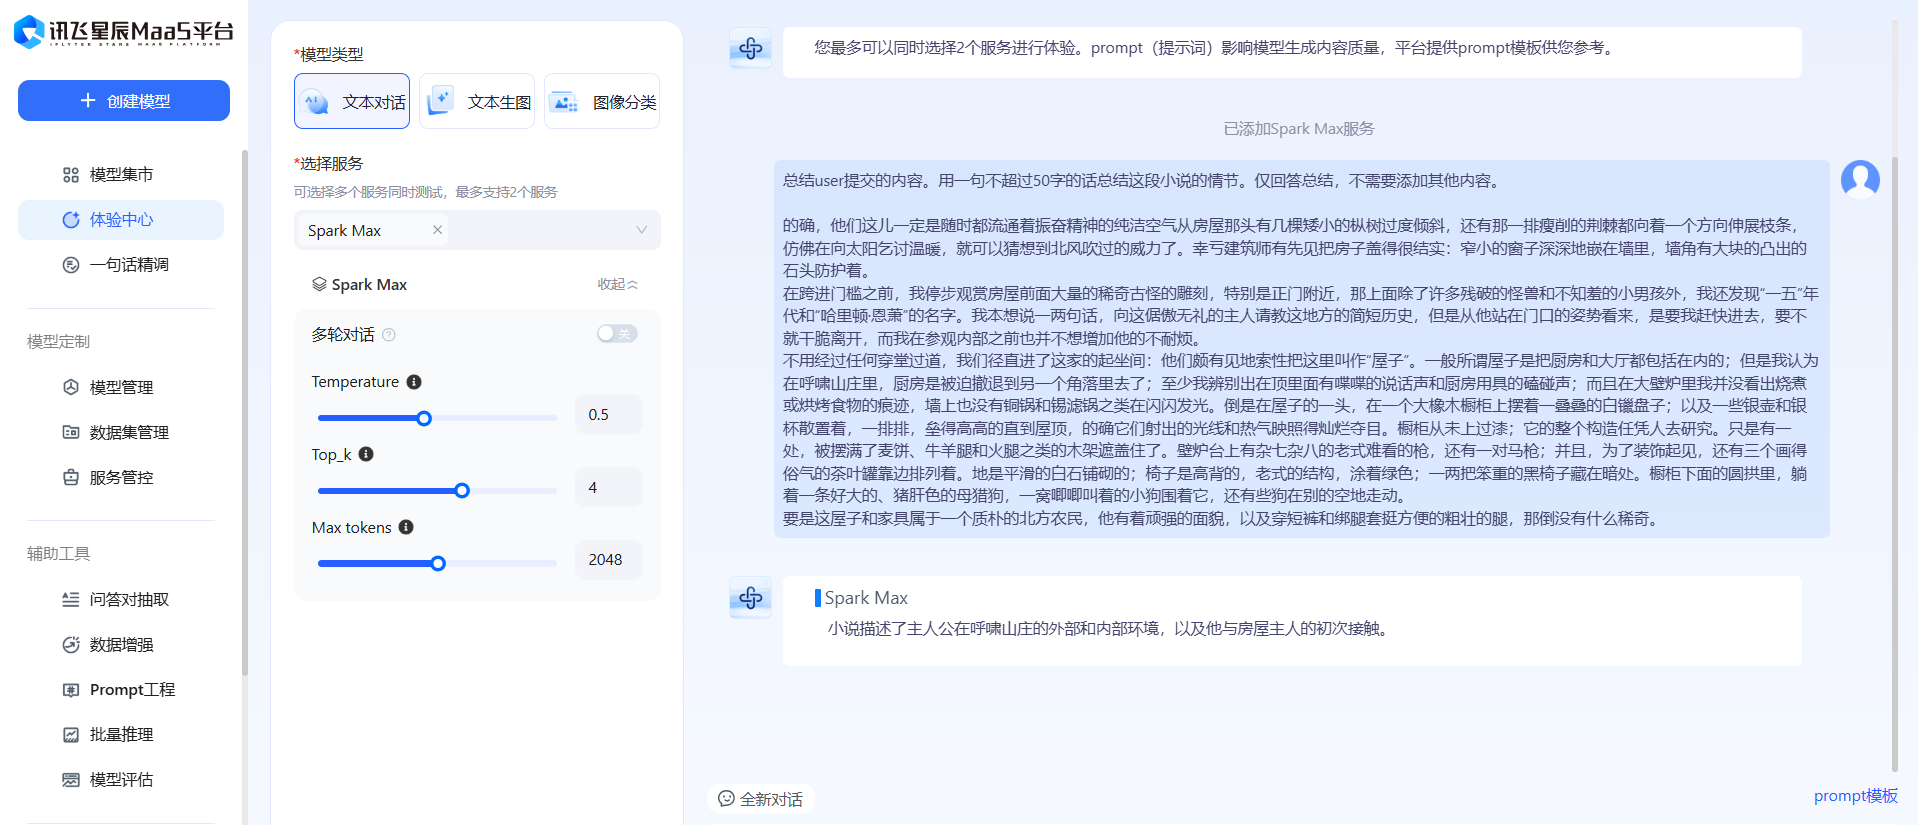The height and width of the screenshot is (825, 1918).
Task: Click the 数据集管理 icon
Action: pyautogui.click(x=71, y=432)
